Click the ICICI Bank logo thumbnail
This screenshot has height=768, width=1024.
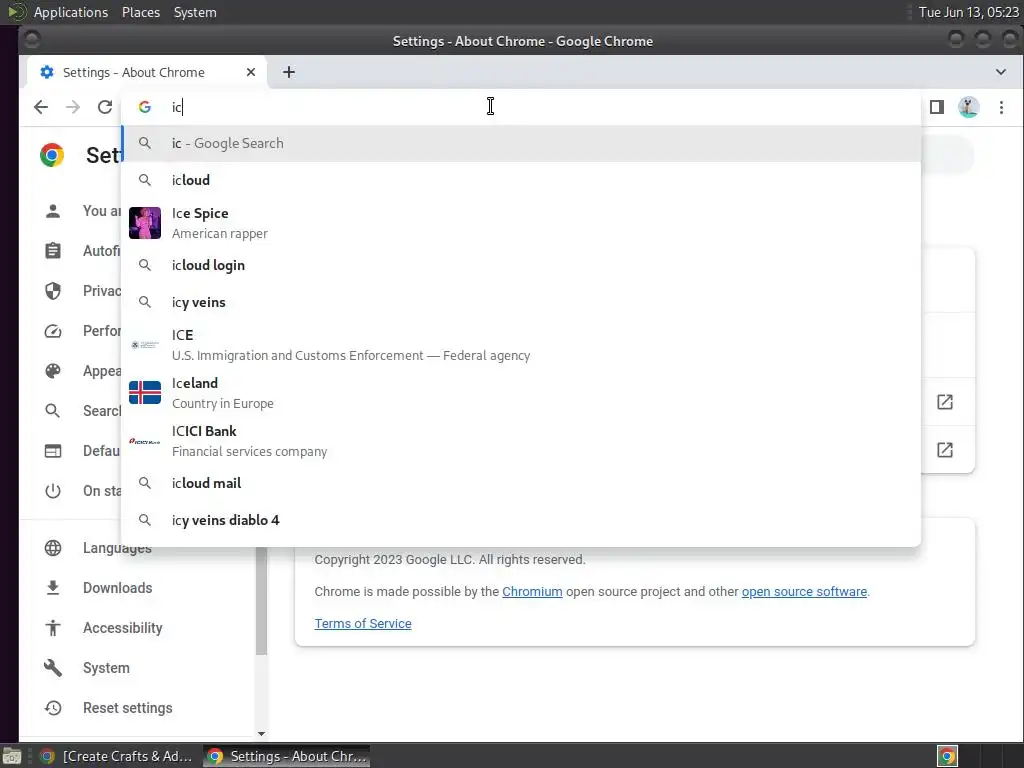pos(145,441)
